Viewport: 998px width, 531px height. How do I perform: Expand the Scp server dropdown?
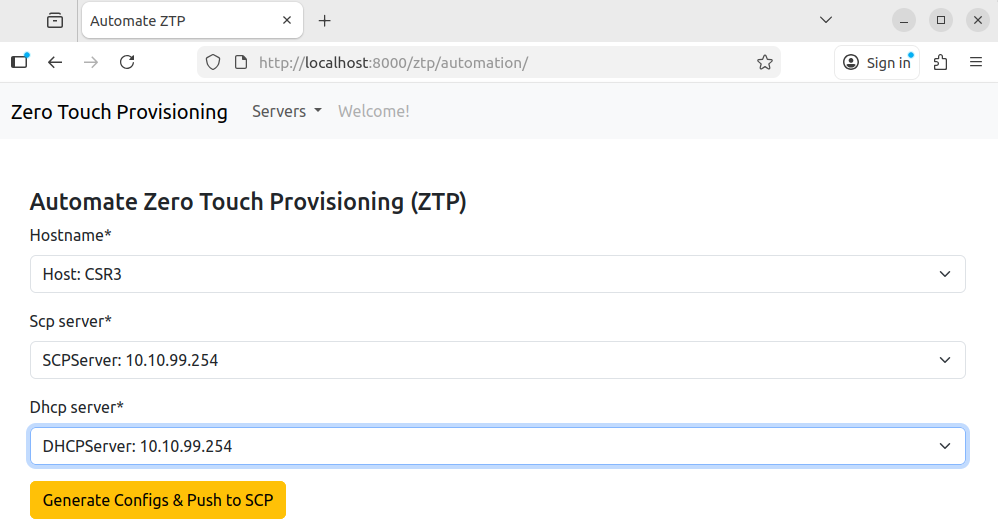tap(497, 360)
